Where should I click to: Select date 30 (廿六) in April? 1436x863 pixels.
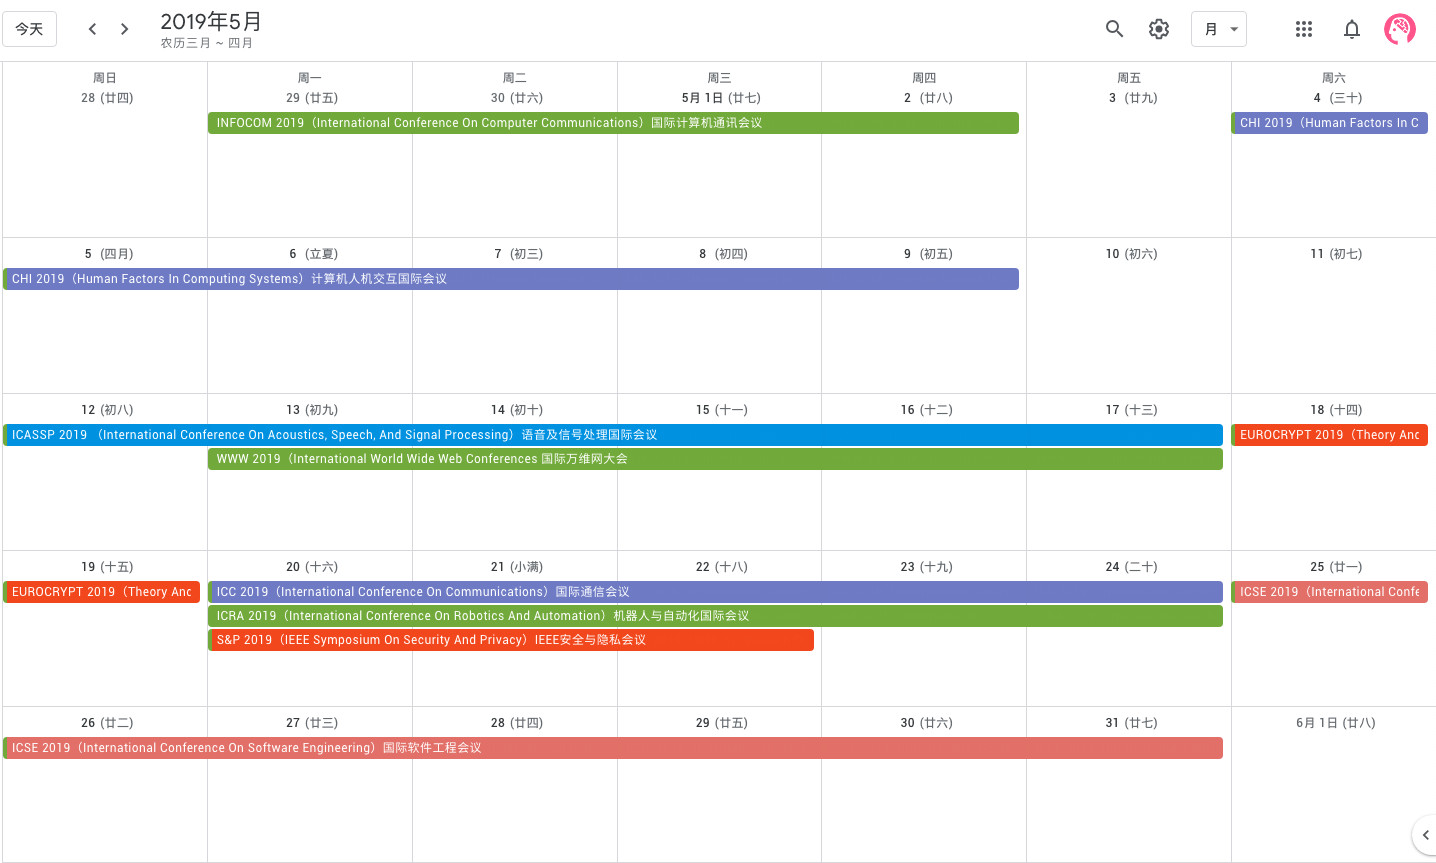(x=517, y=98)
